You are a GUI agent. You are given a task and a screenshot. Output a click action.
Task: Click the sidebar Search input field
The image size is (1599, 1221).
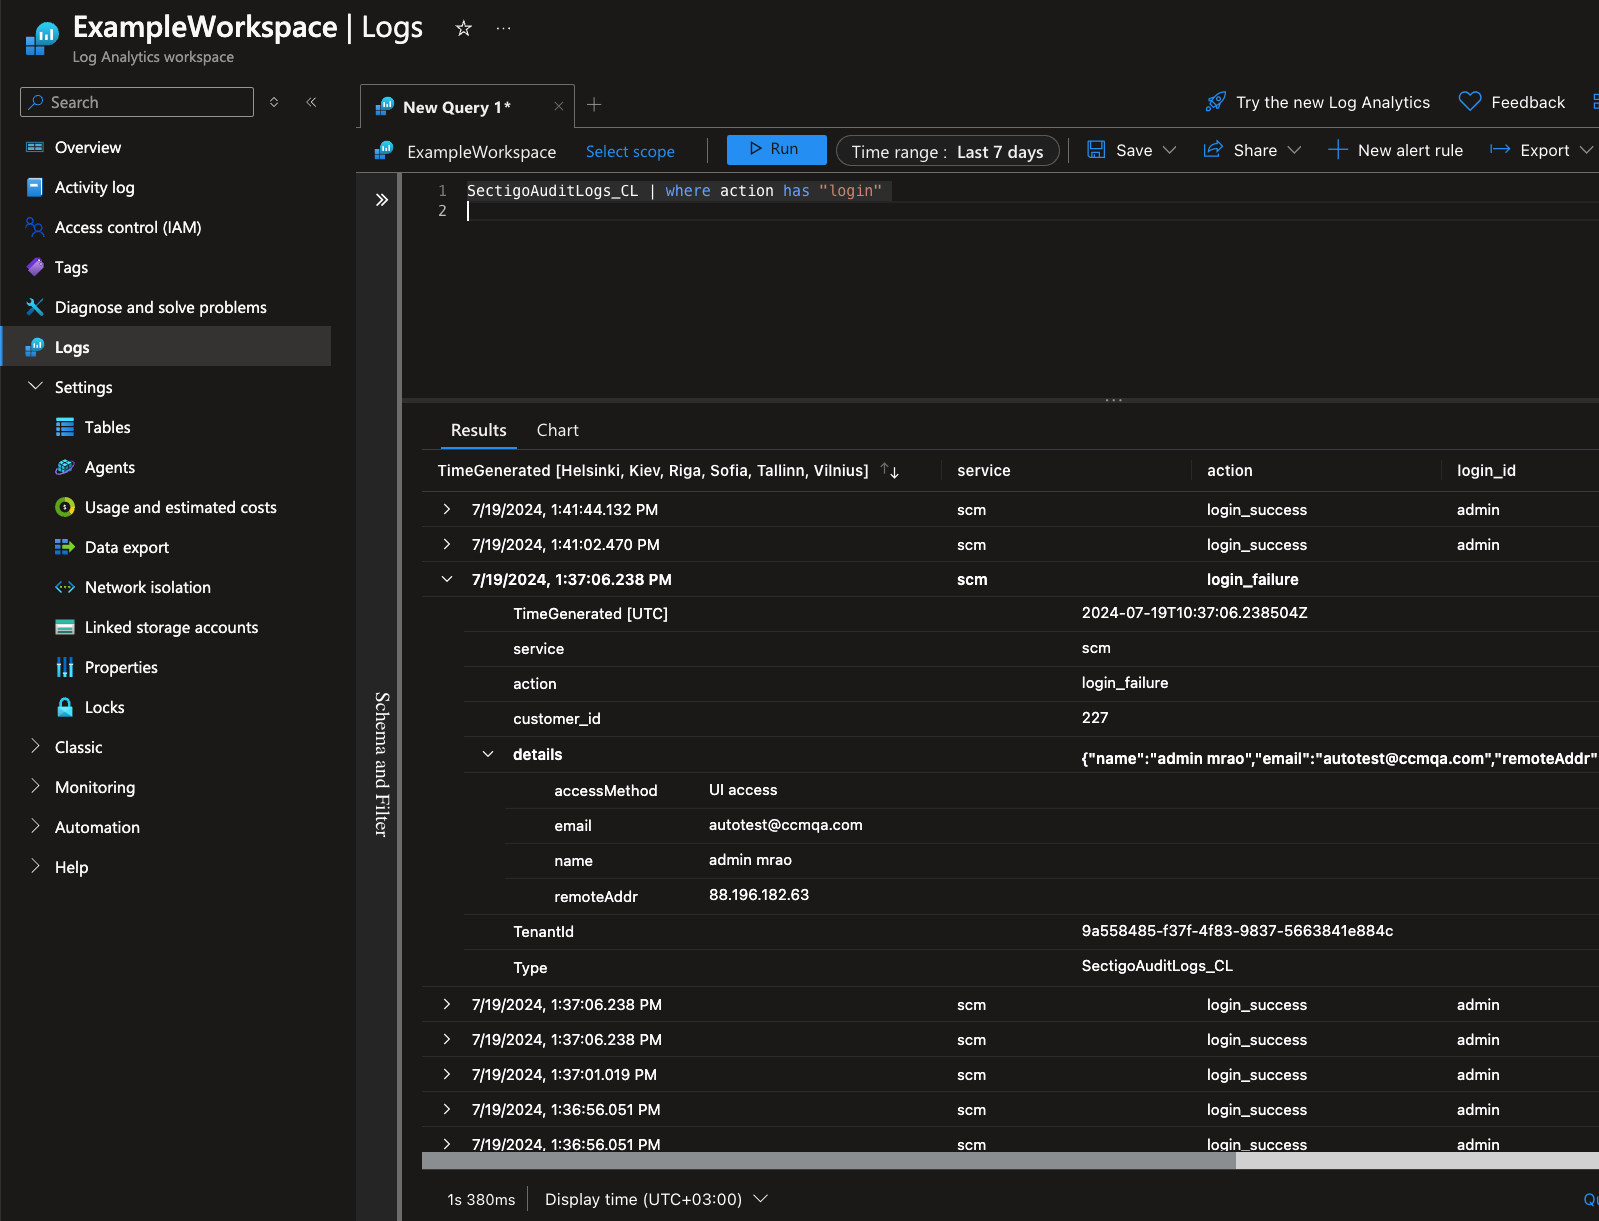(137, 102)
